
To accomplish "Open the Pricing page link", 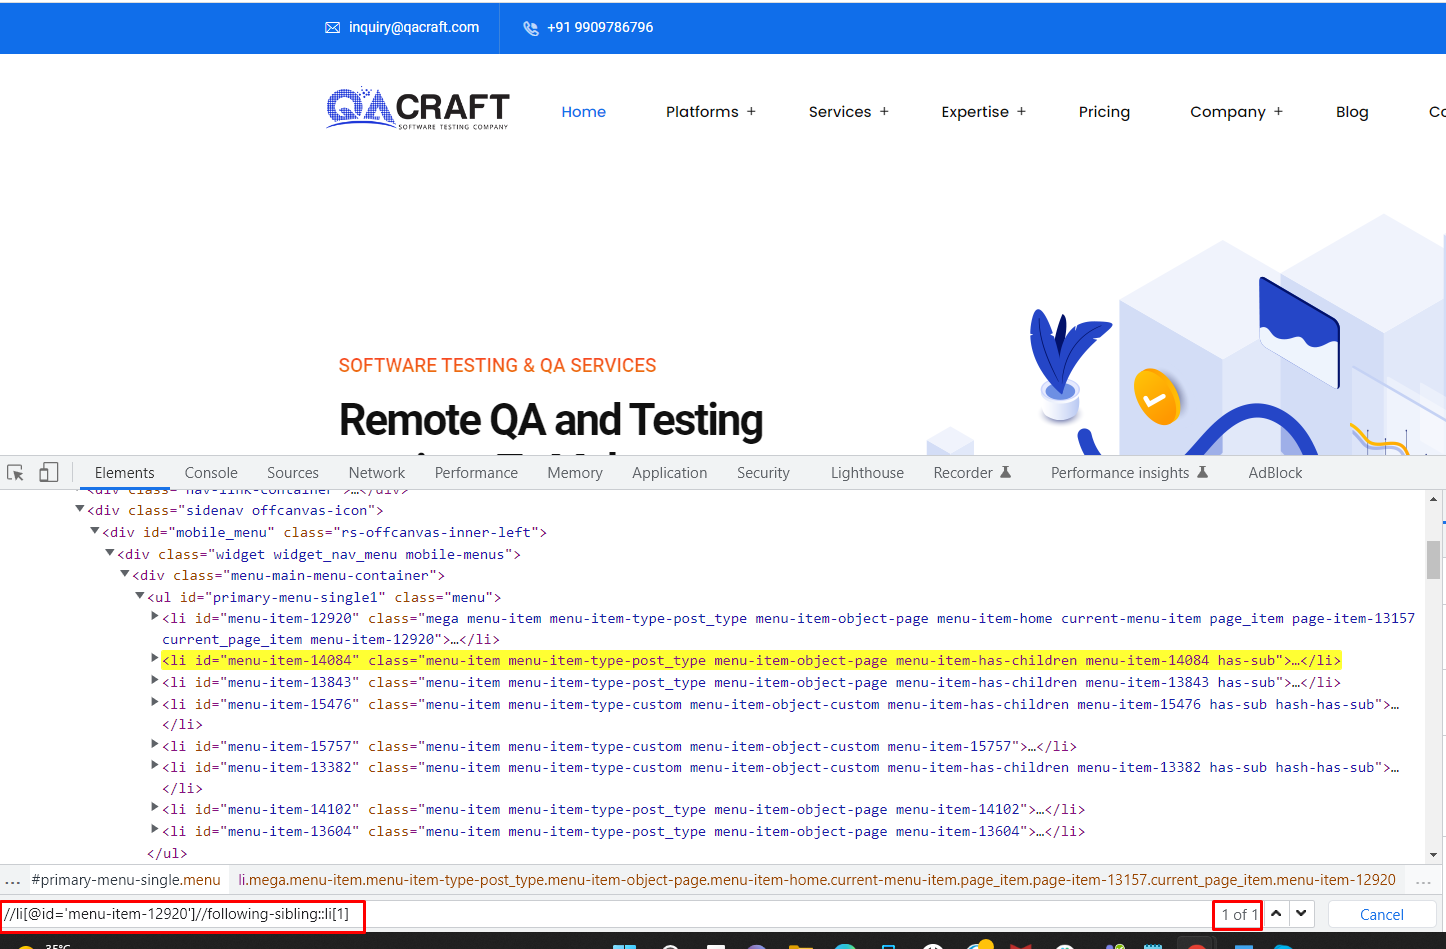I will point(1104,112).
